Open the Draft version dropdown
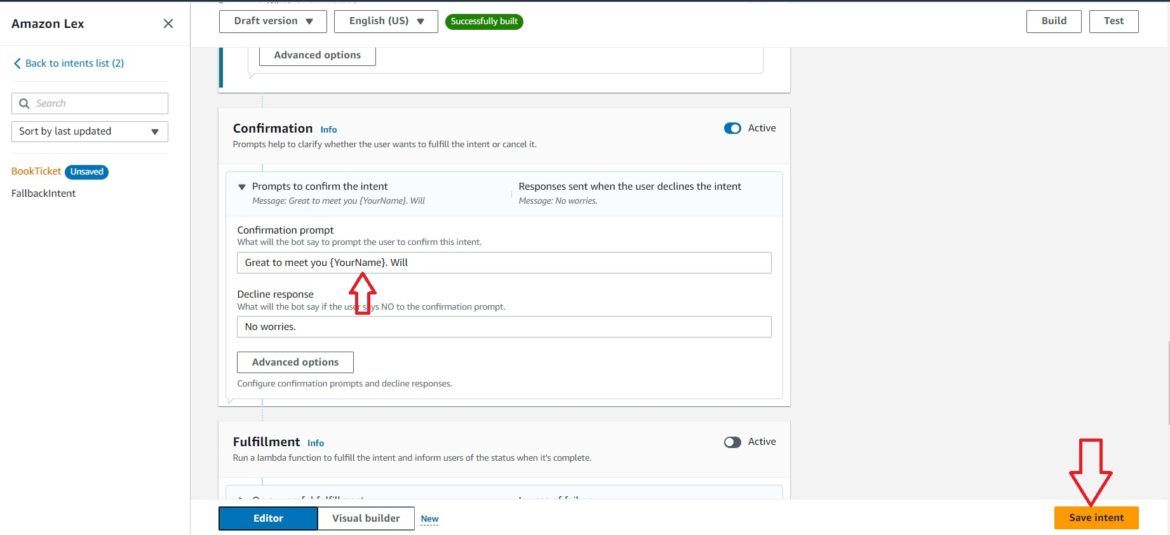This screenshot has width=1170, height=535. [272, 21]
